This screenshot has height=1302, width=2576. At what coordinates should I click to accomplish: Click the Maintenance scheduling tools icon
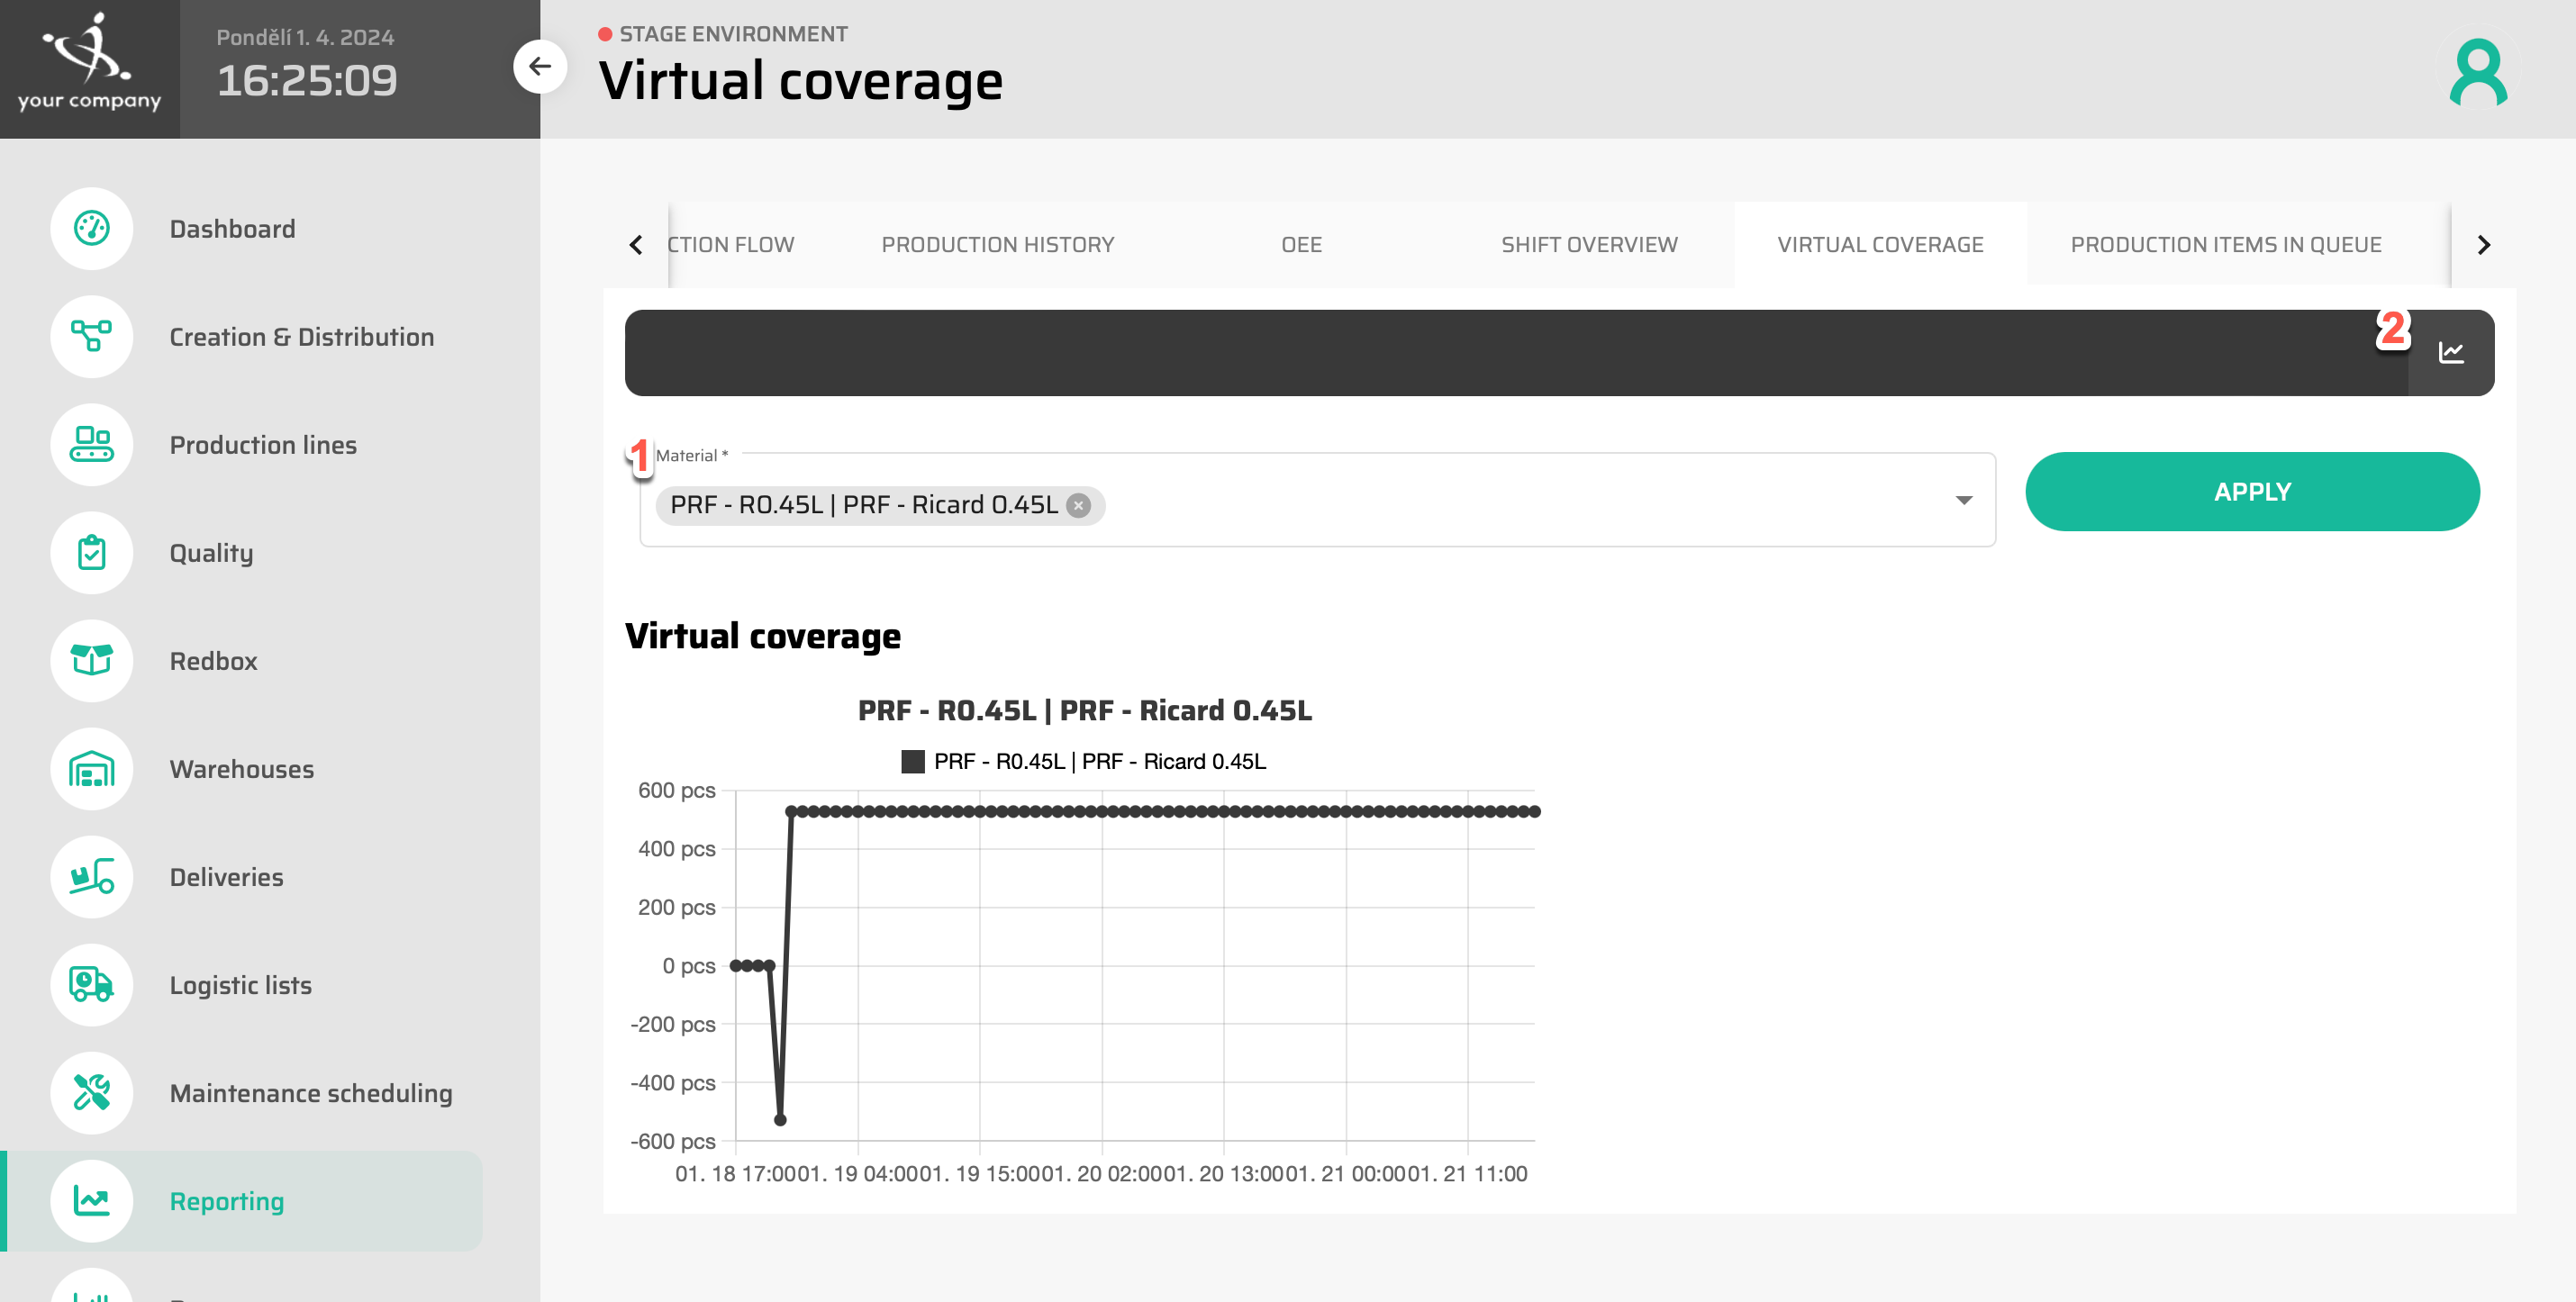(x=91, y=1093)
